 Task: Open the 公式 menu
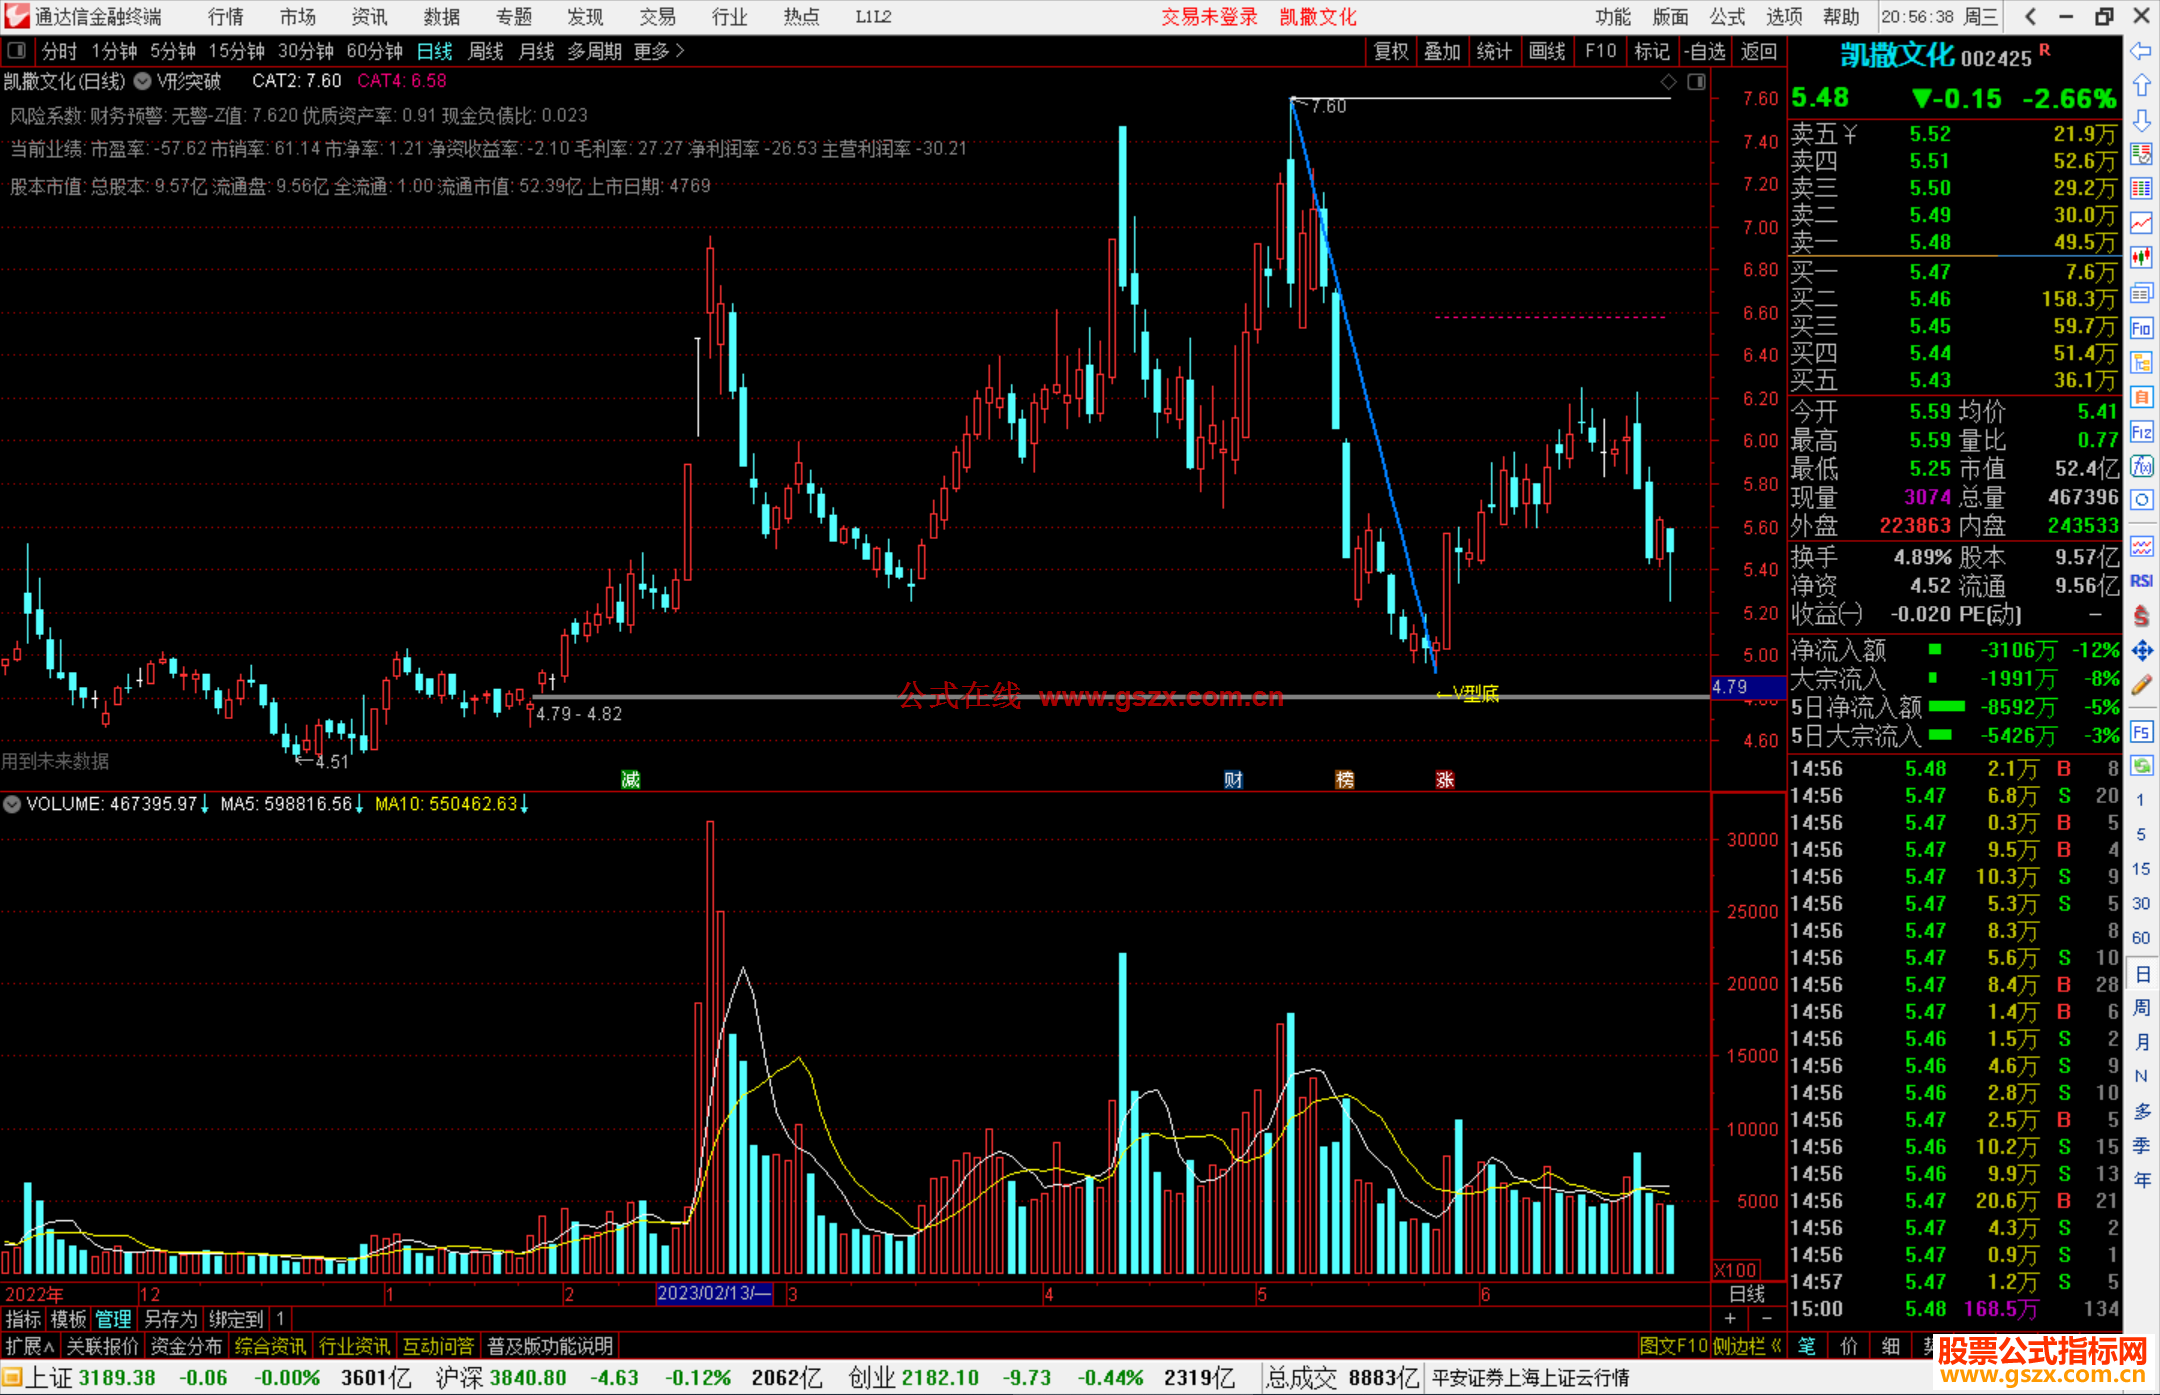pos(1727,16)
